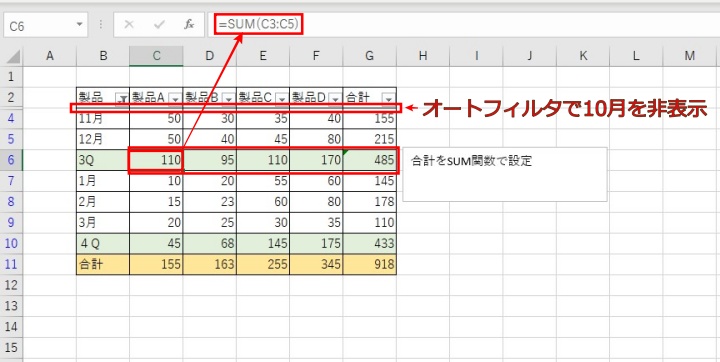Select the 12月 total cell 215
Screen dimensions: 720x362
[x=370, y=139]
